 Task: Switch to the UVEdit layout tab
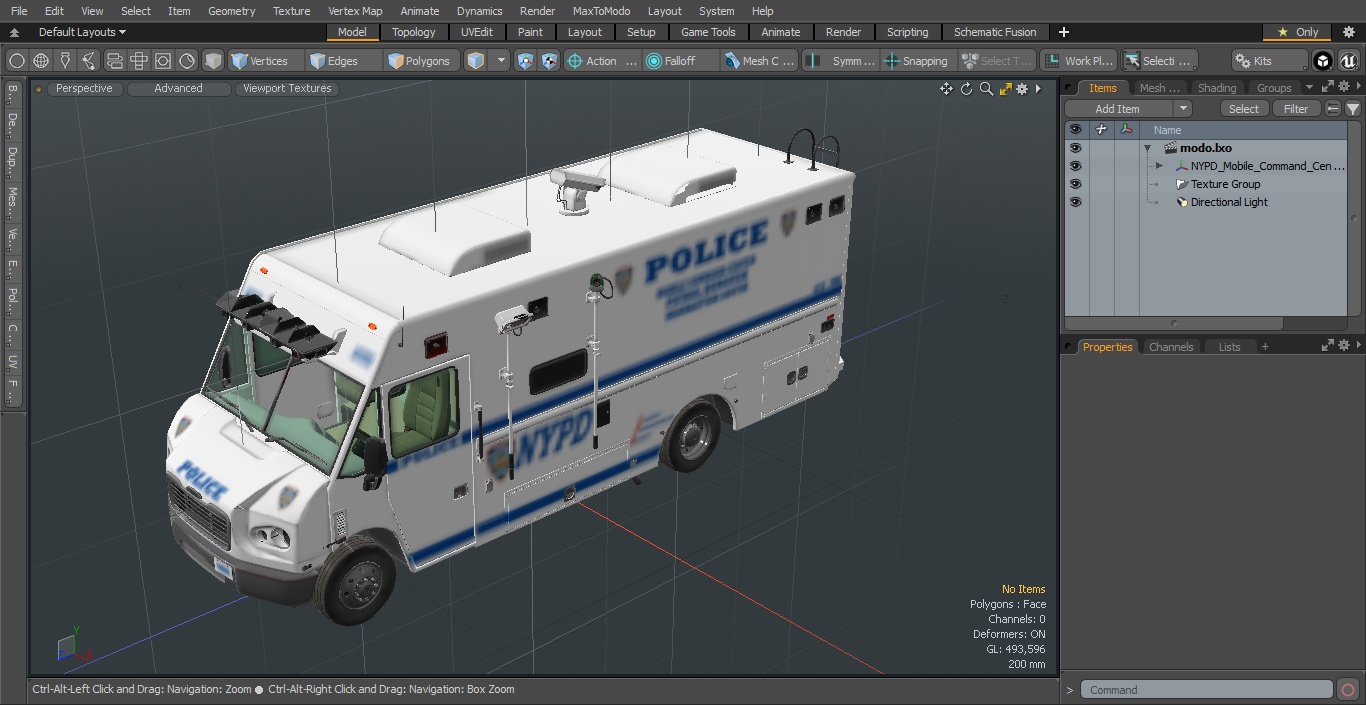click(x=477, y=32)
